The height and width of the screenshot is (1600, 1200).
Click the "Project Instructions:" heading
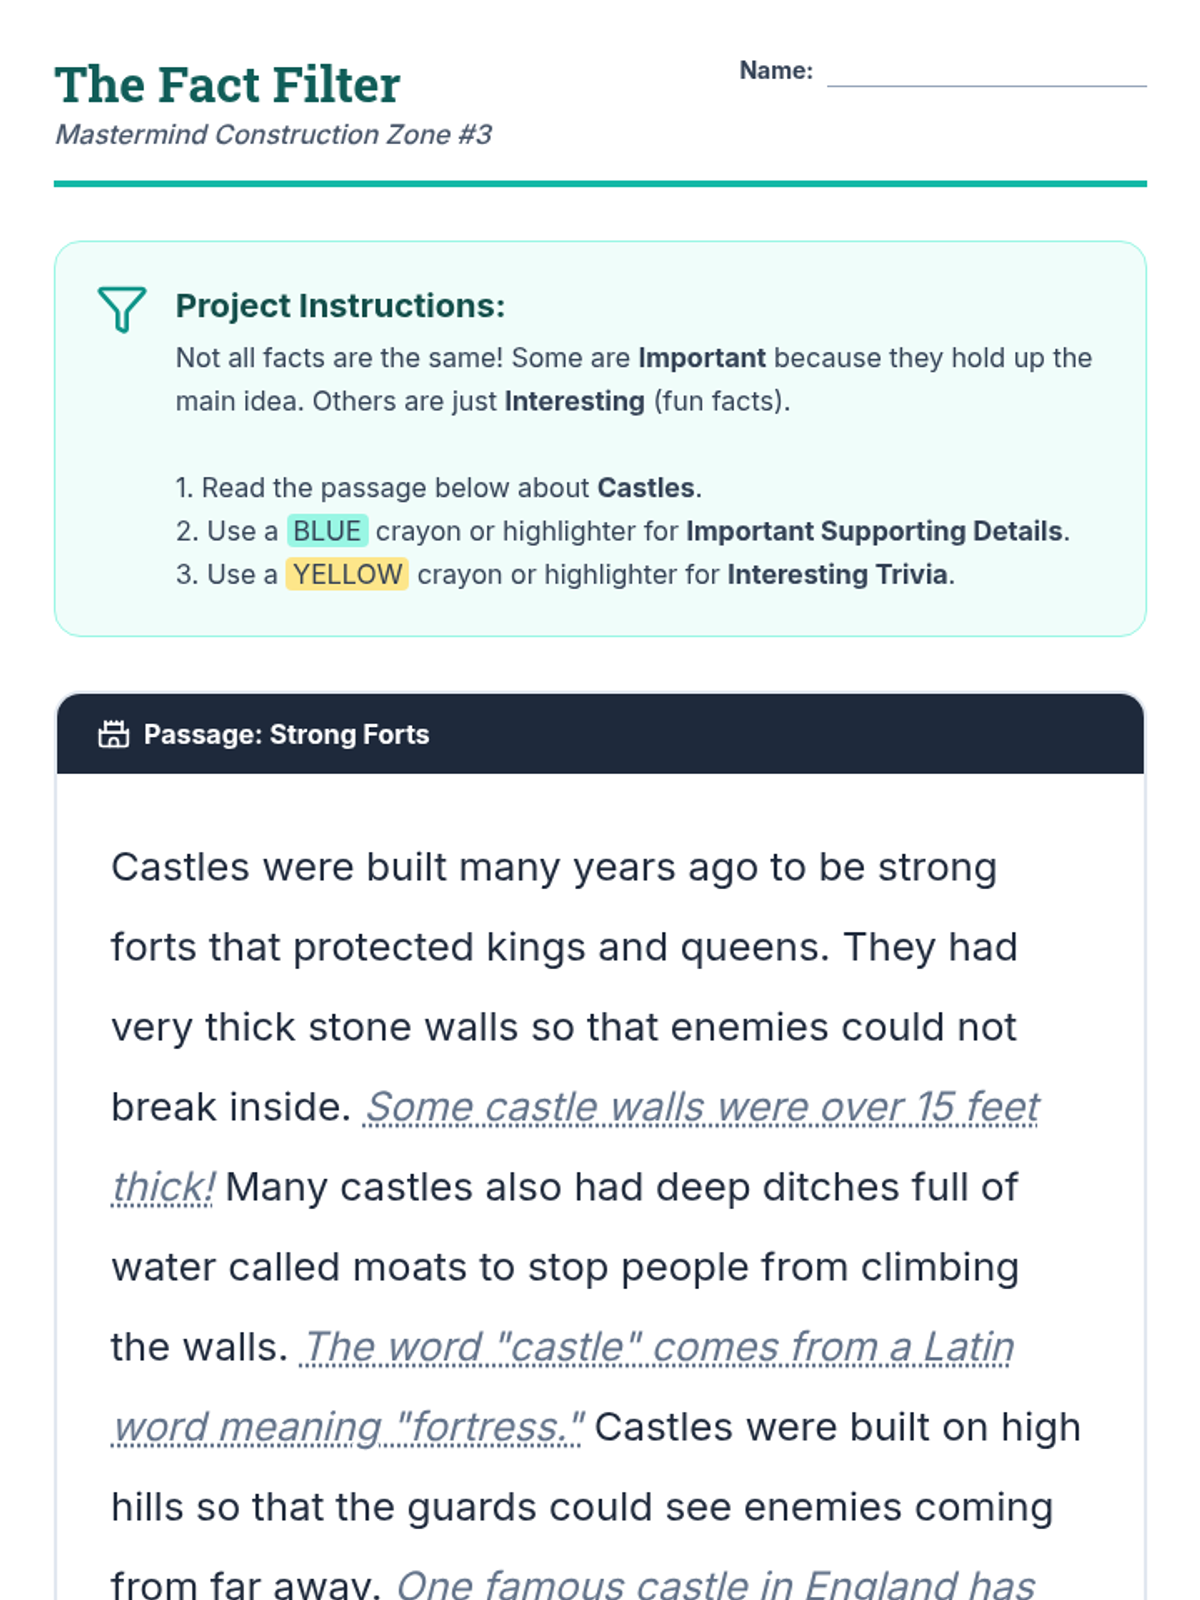coord(340,306)
